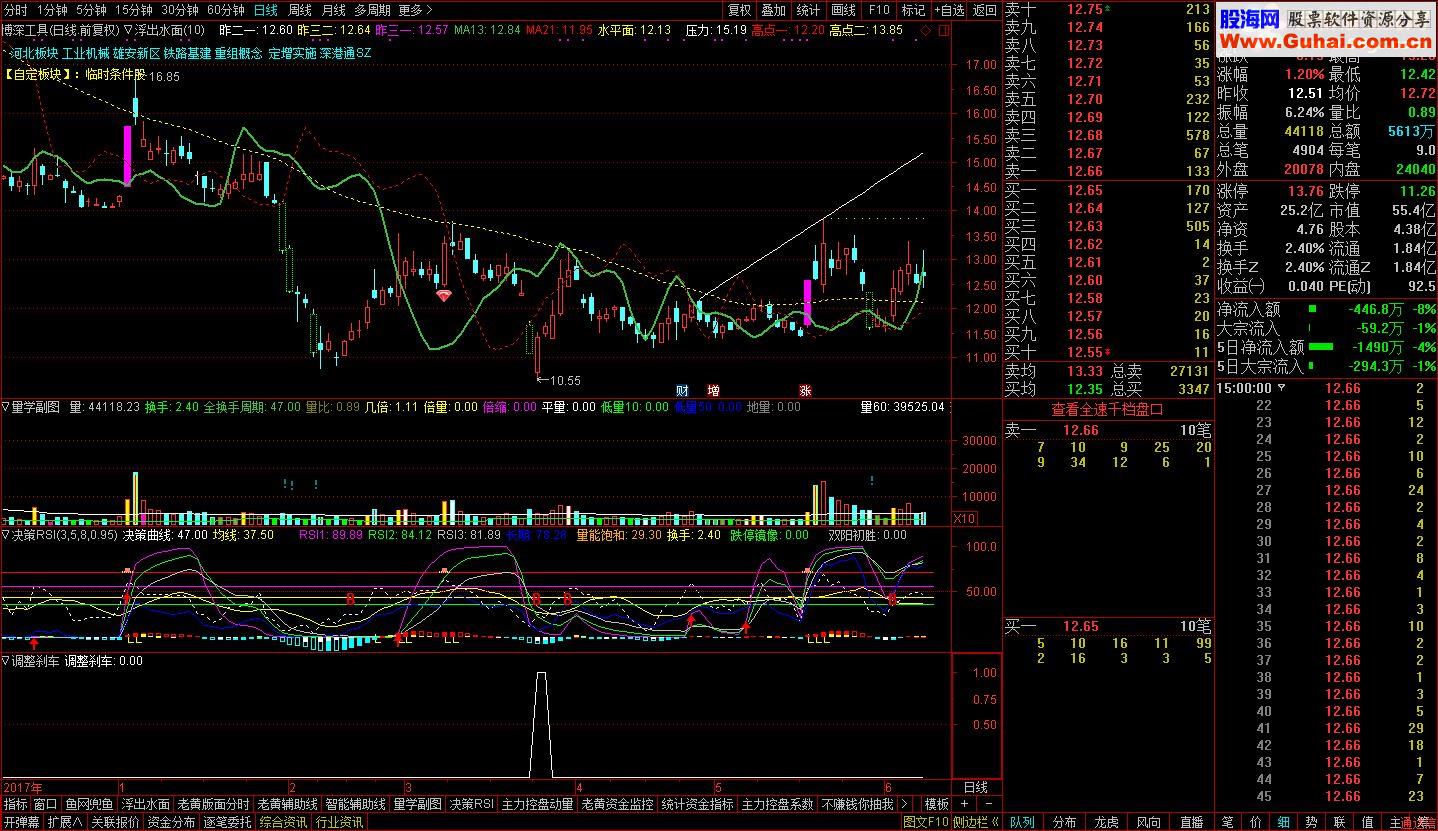Click 查看全速千档盘口 link

pos(1107,409)
